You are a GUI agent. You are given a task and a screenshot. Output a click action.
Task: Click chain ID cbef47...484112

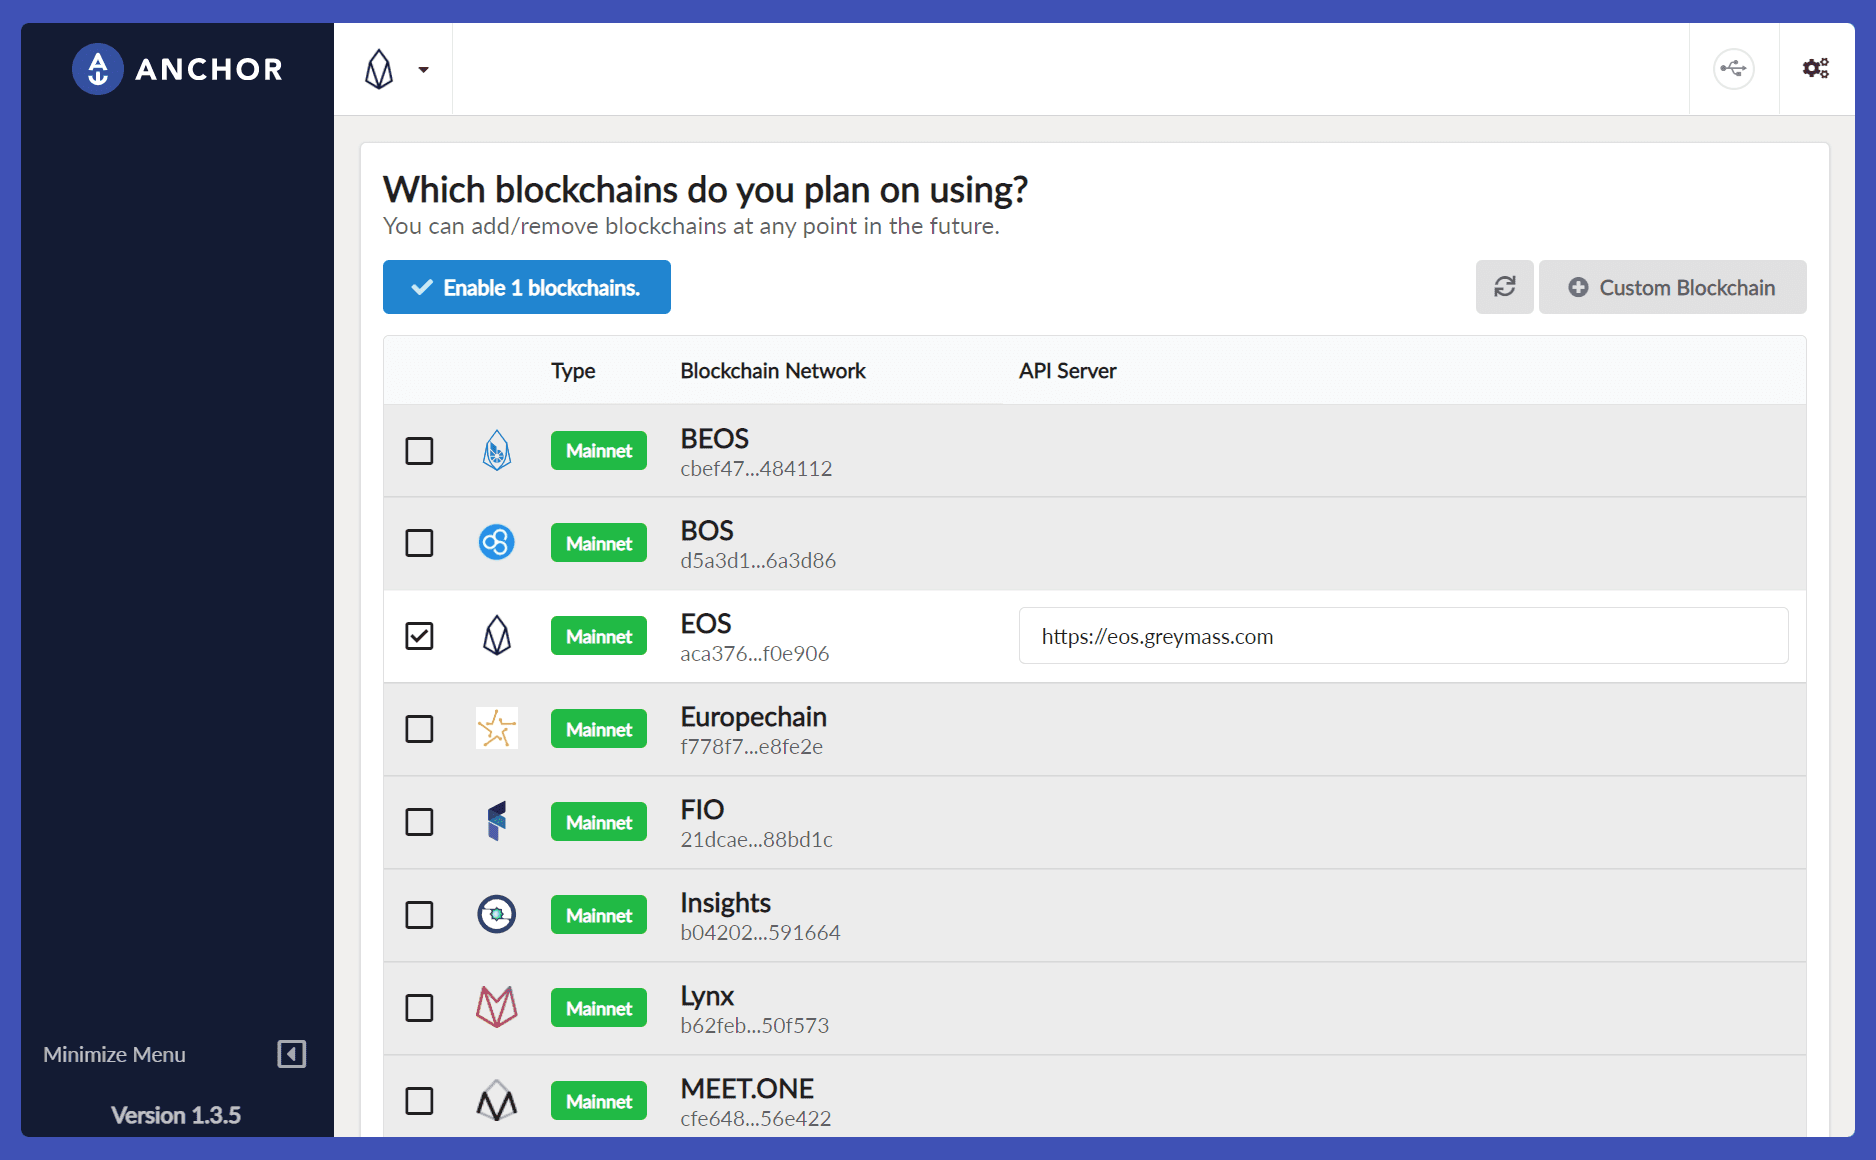[x=756, y=468]
